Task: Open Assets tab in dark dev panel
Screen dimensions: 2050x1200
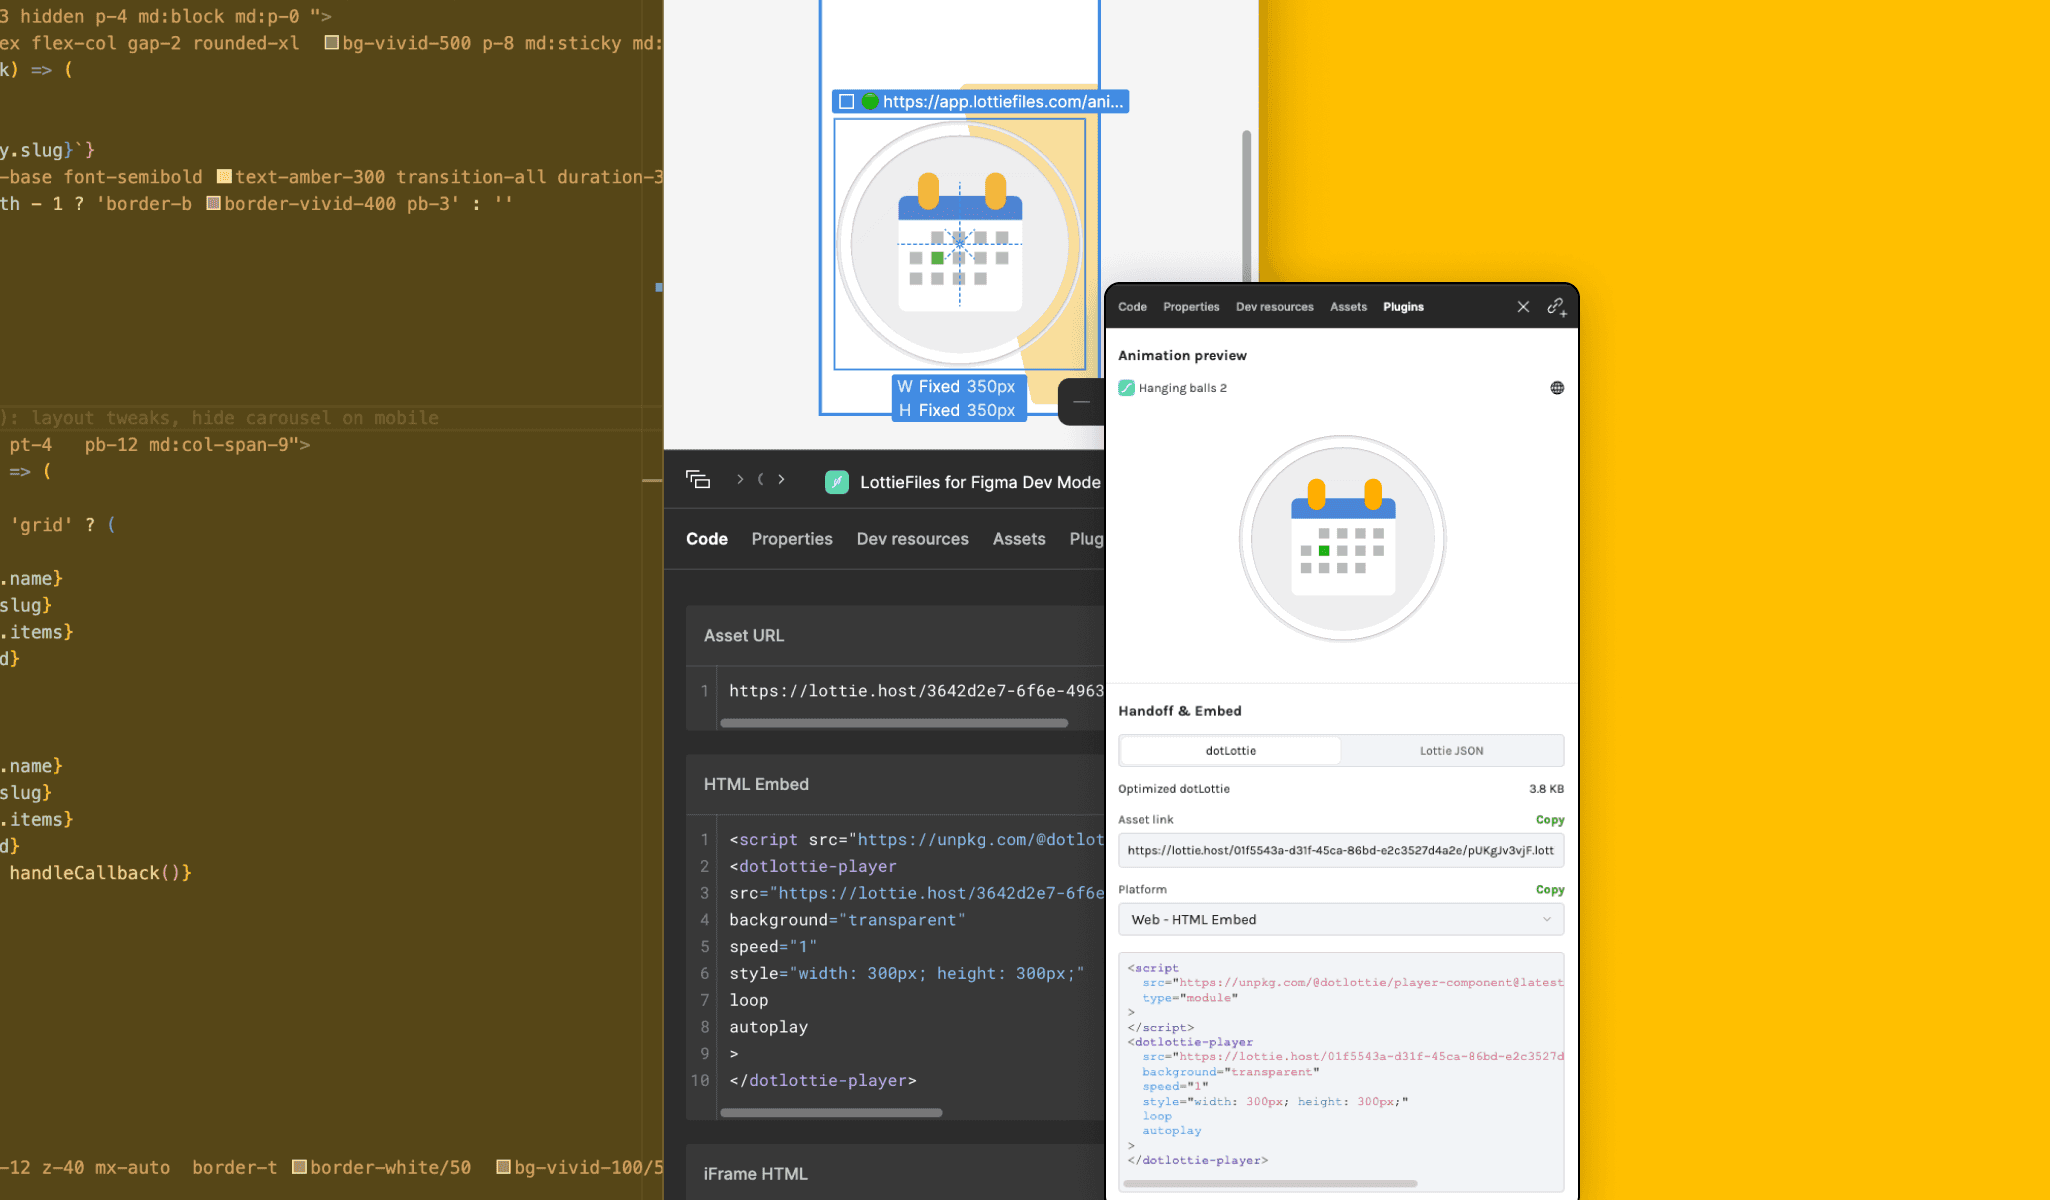Action: tap(1019, 539)
